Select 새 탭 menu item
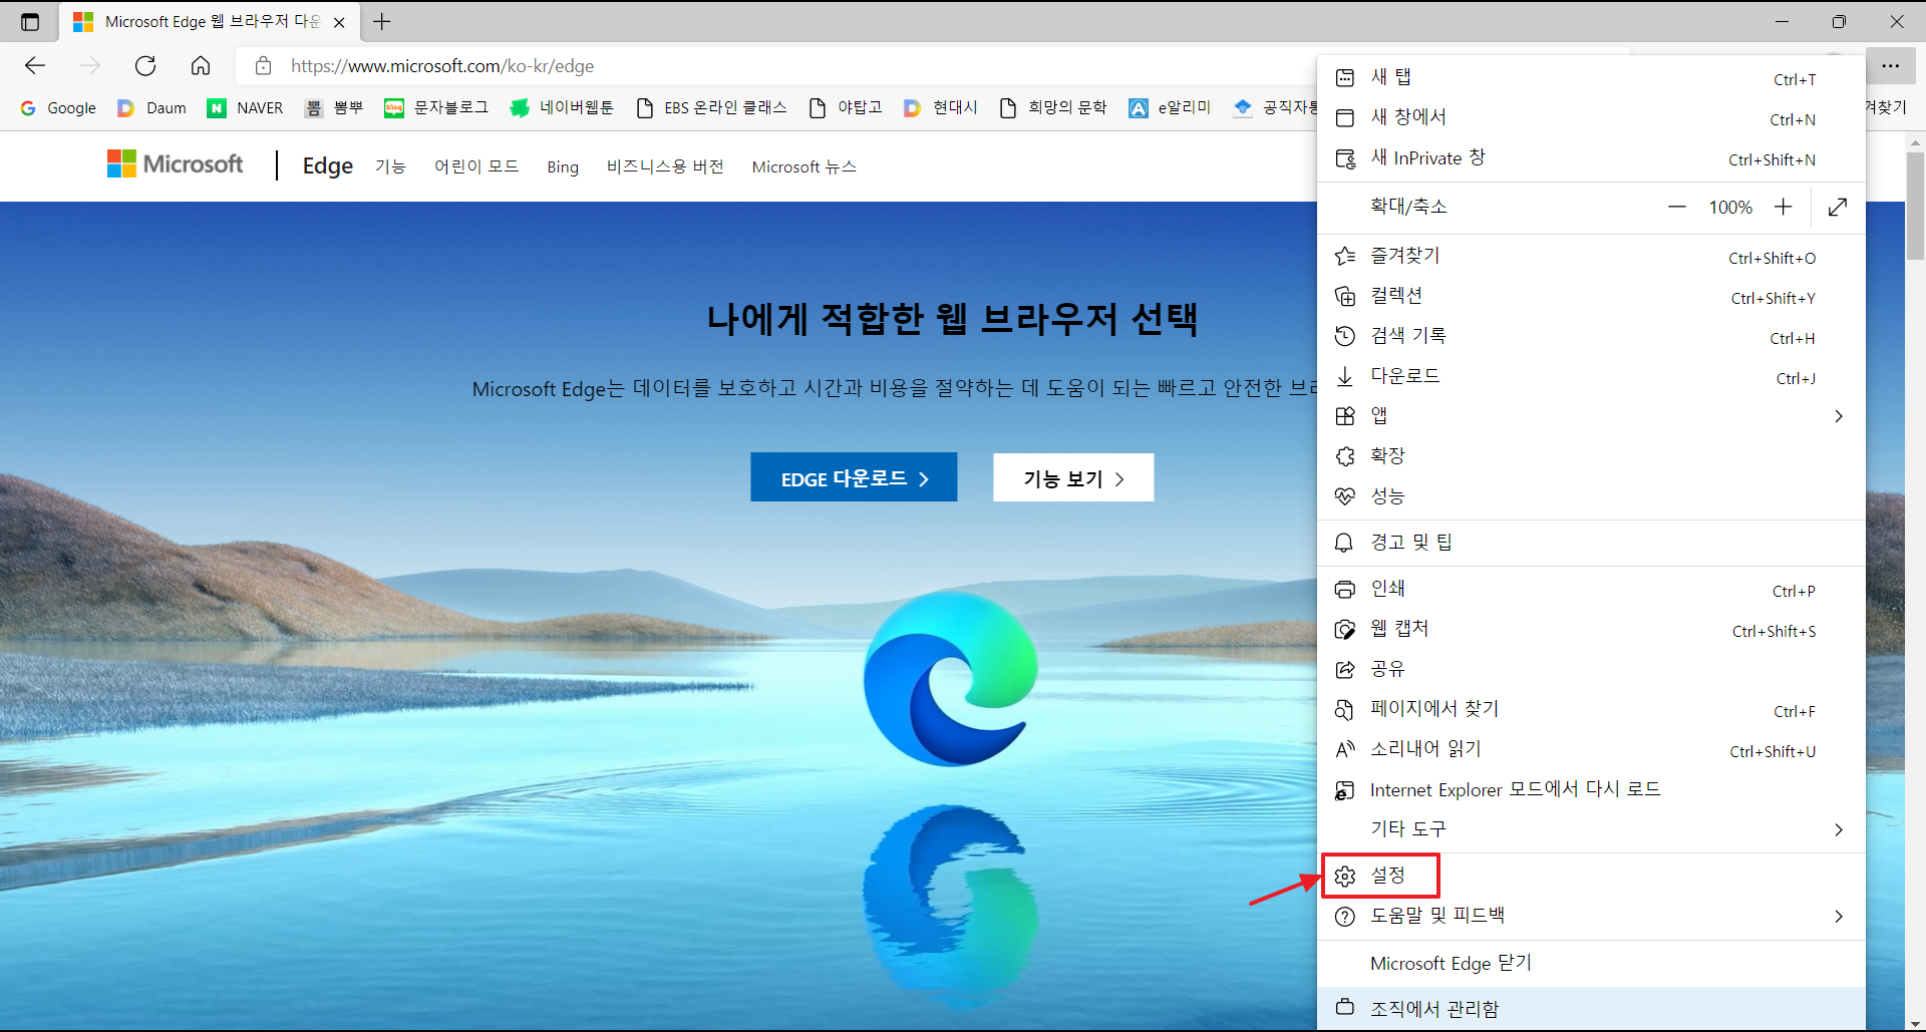1926x1032 pixels. pyautogui.click(x=1591, y=77)
